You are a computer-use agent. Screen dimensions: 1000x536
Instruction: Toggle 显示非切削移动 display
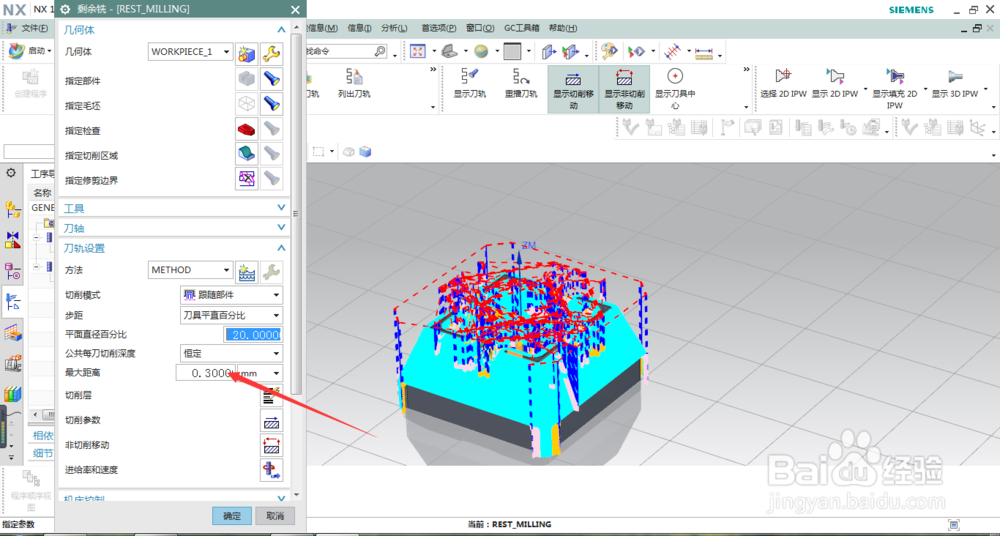[x=624, y=89]
